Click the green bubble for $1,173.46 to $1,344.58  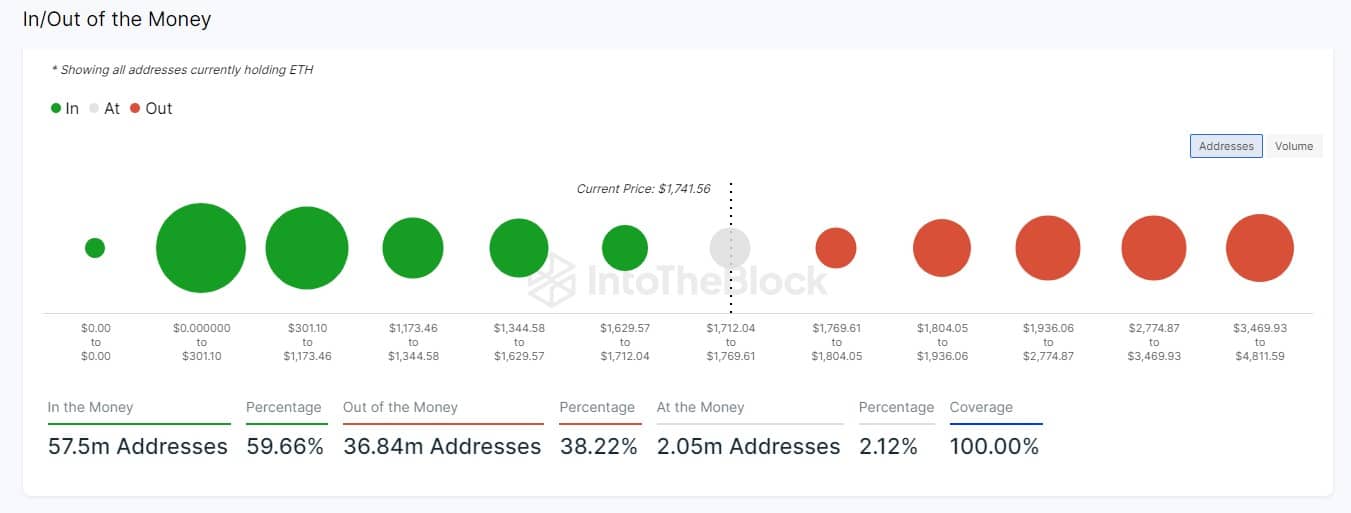pyautogui.click(x=413, y=248)
